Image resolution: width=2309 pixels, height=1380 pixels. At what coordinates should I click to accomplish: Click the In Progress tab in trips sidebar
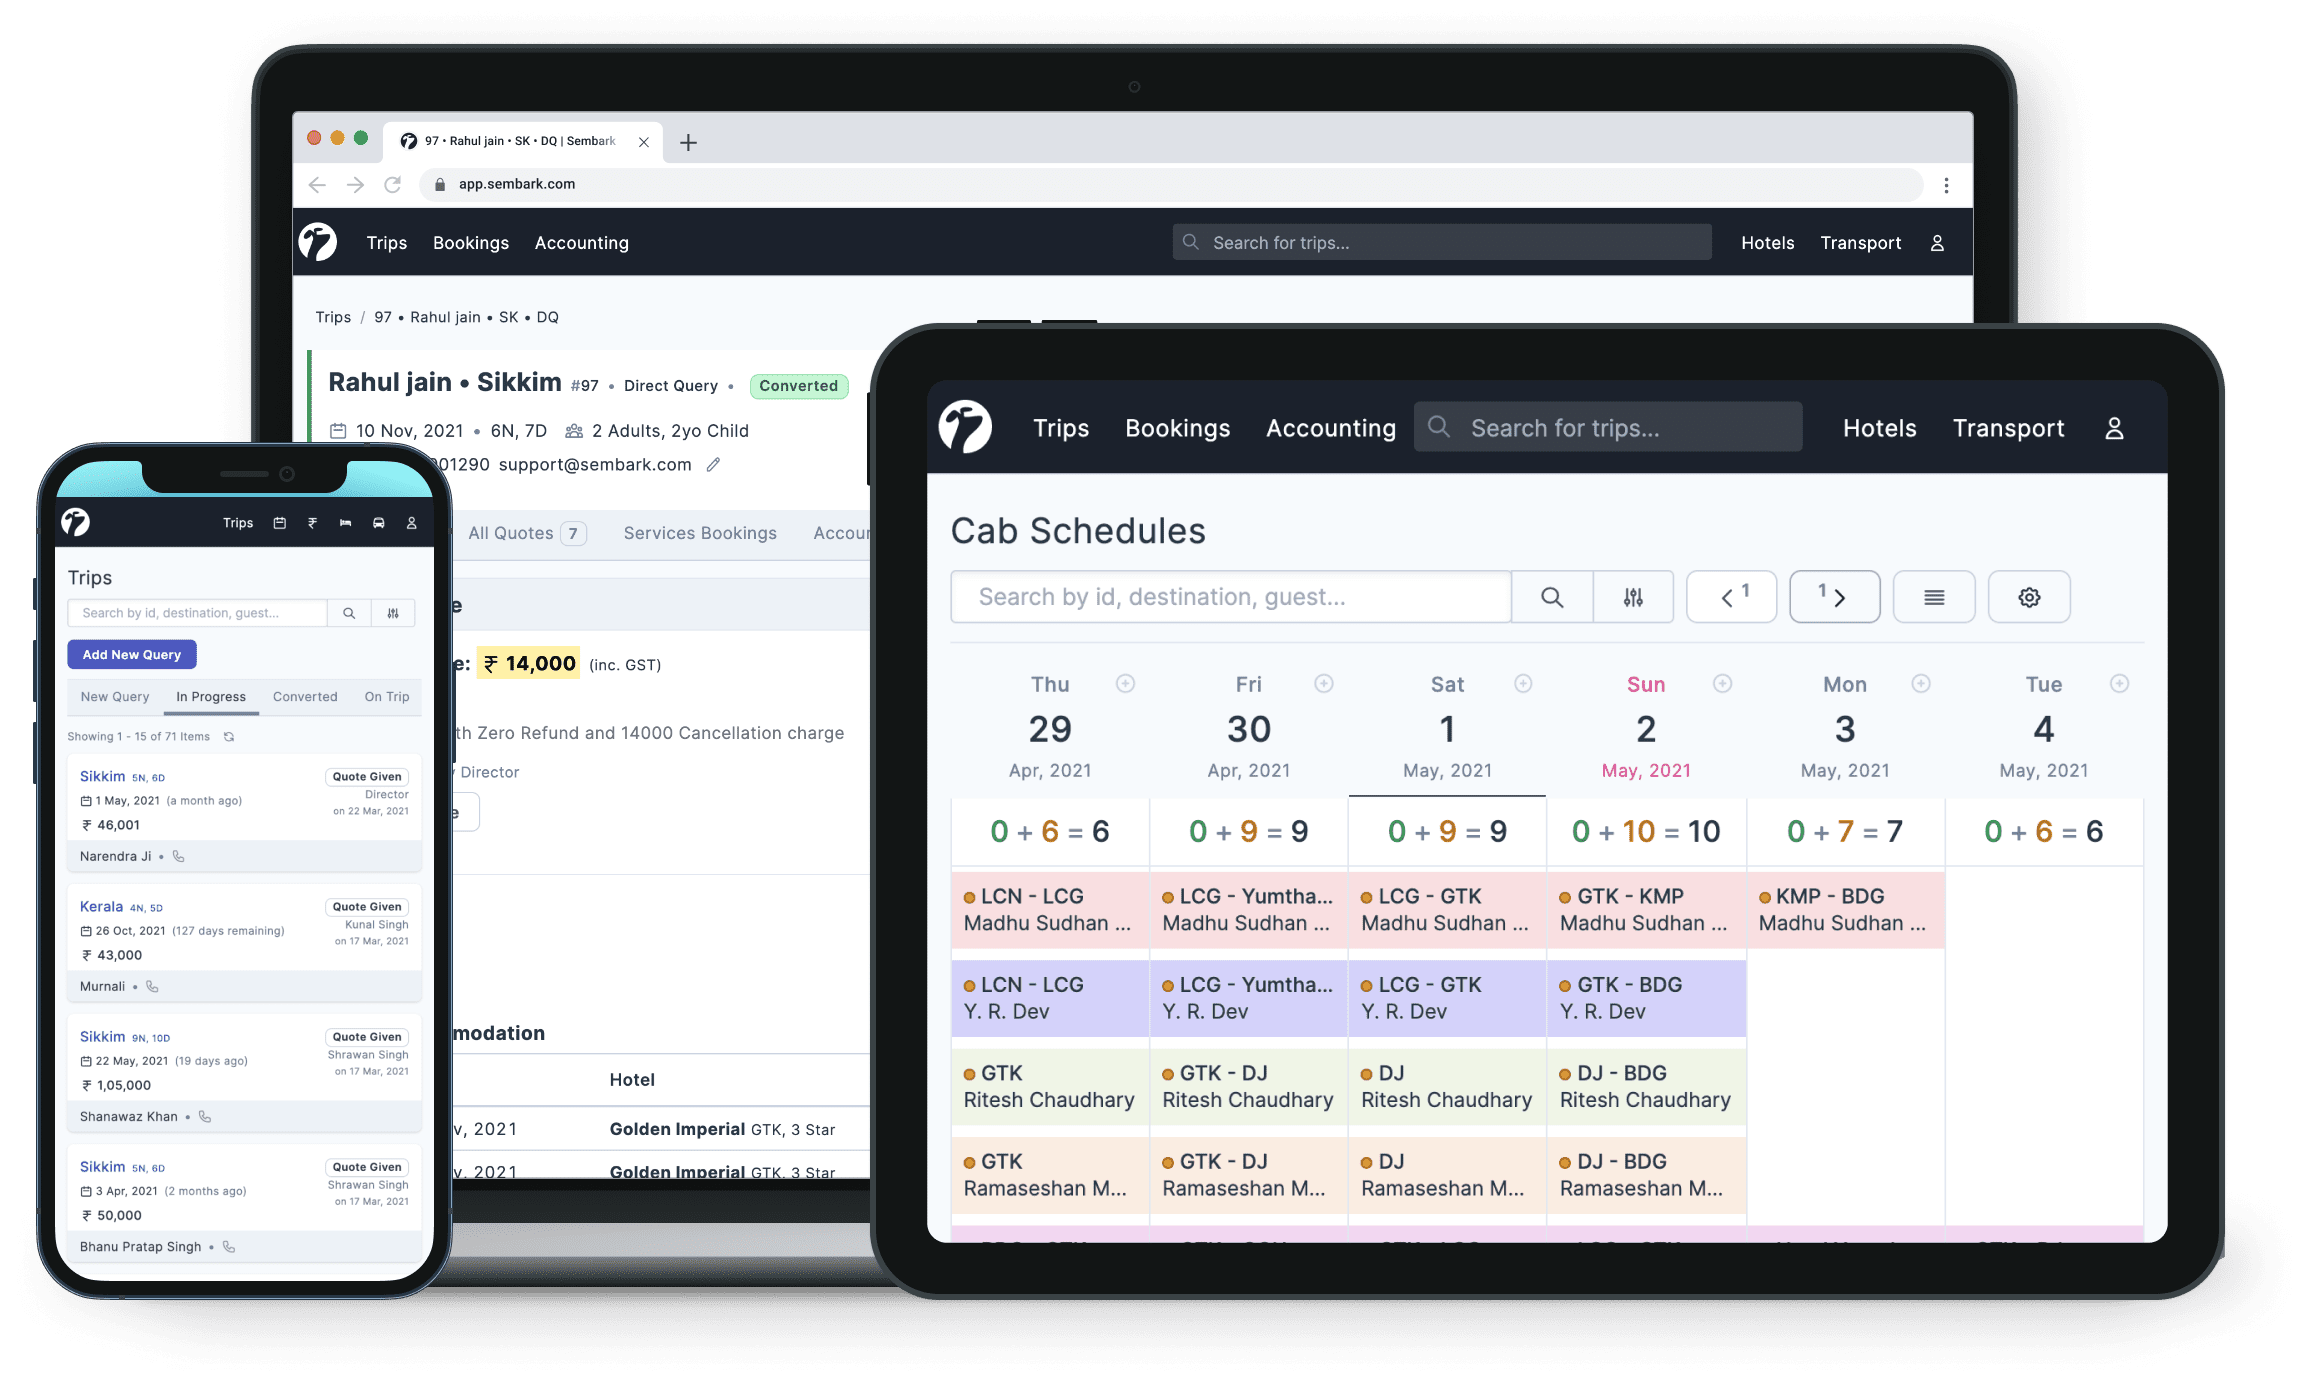tap(210, 695)
